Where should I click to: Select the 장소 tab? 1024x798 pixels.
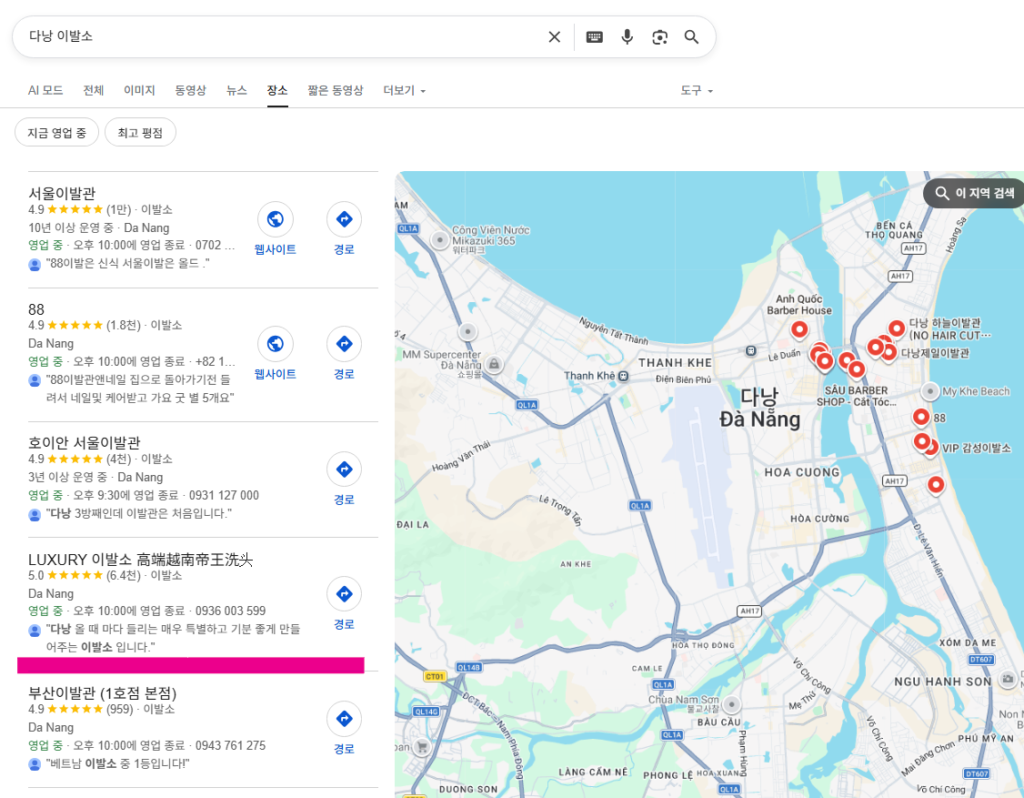[x=277, y=90]
